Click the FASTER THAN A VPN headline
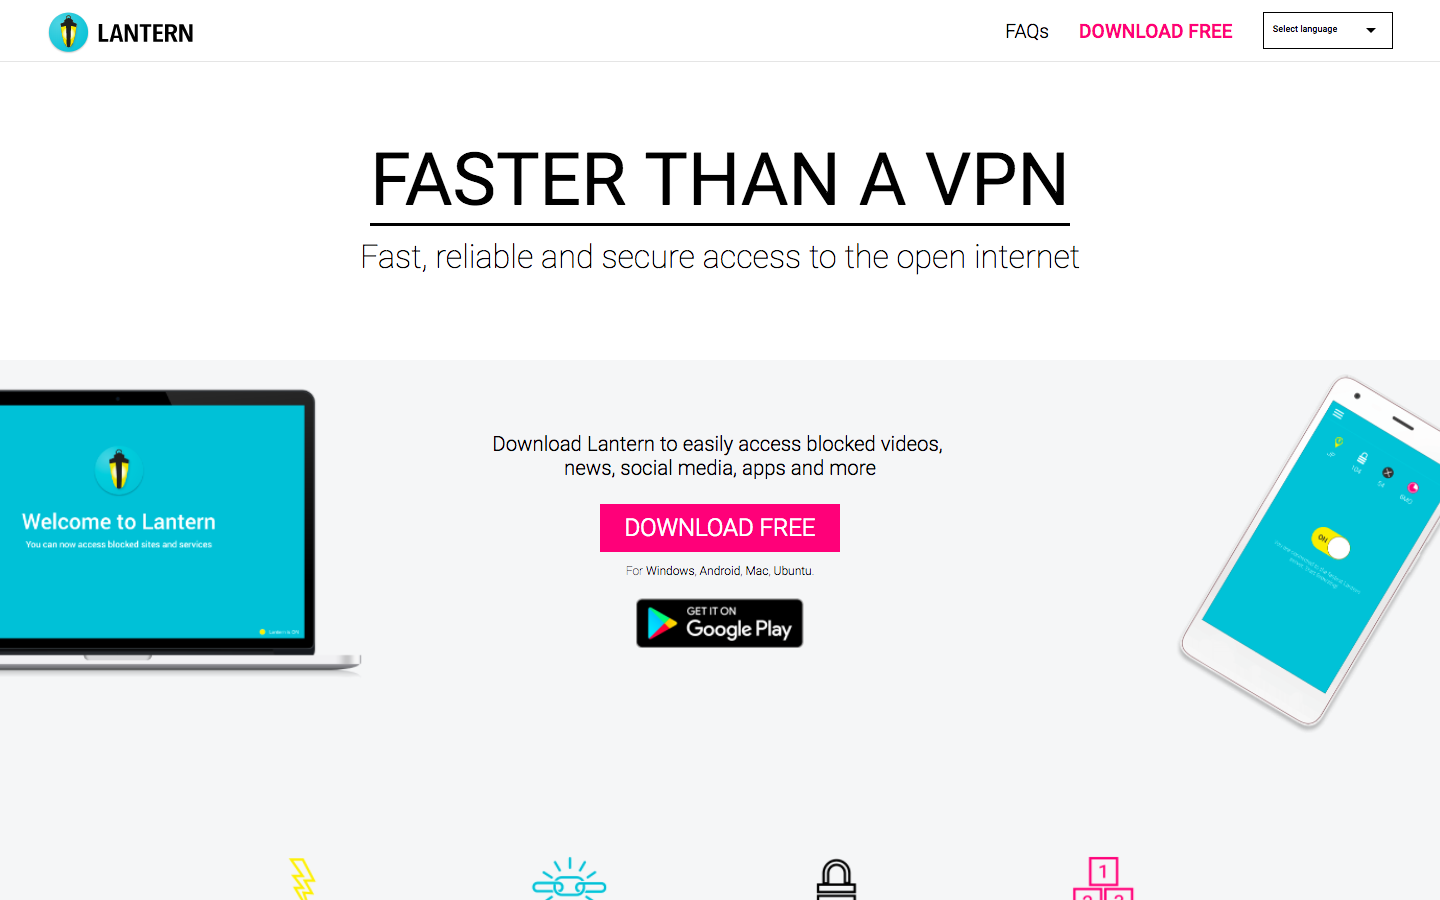Screen dimensions: 1440x900 click(x=720, y=180)
